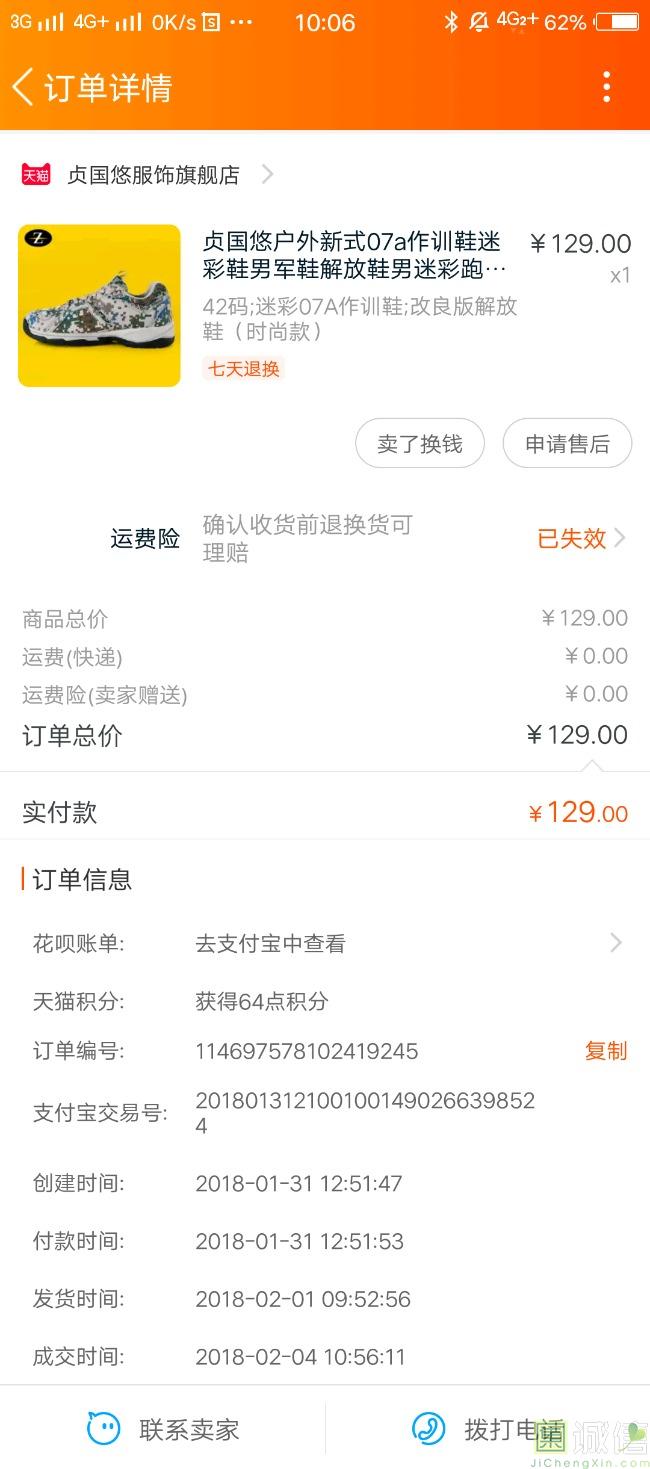Open 花呗账单 row chevron
The width and height of the screenshot is (650, 1469).
tap(616, 943)
